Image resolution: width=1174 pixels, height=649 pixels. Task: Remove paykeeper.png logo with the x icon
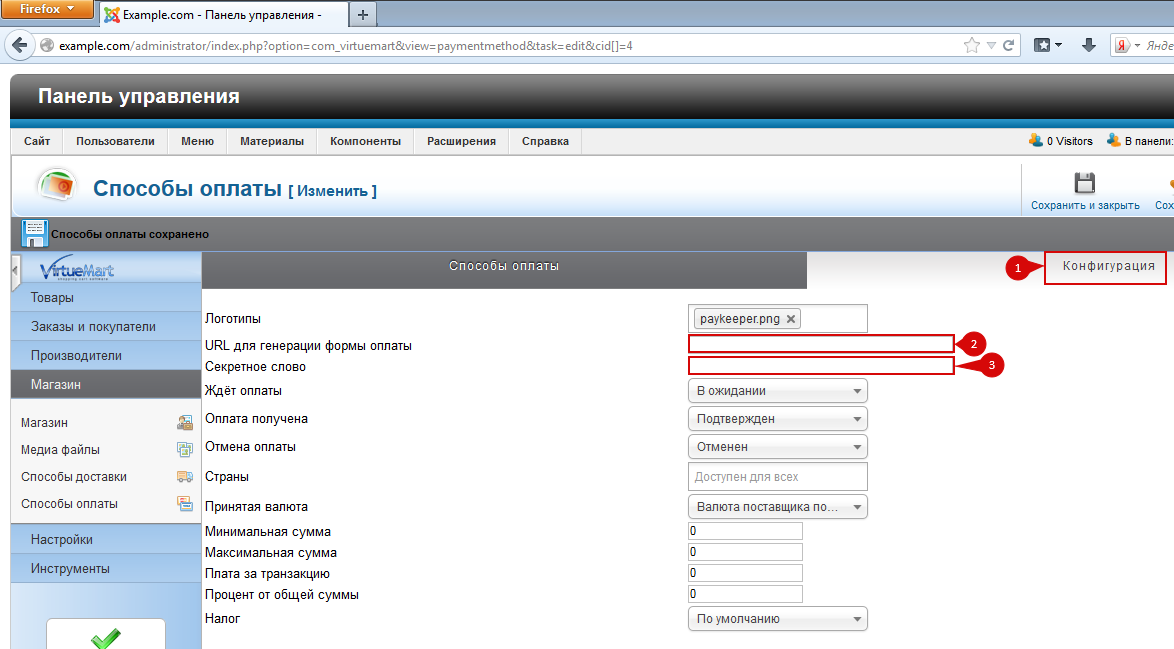(x=791, y=319)
